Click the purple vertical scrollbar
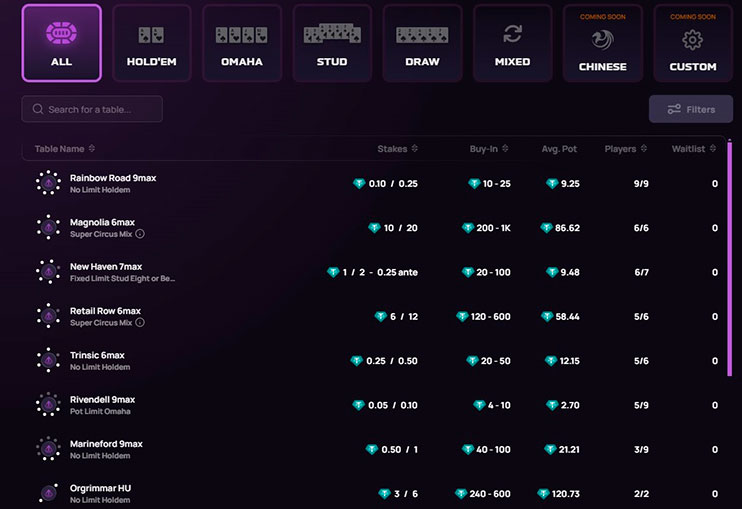Viewport: 742px width, 509px height. (729, 260)
